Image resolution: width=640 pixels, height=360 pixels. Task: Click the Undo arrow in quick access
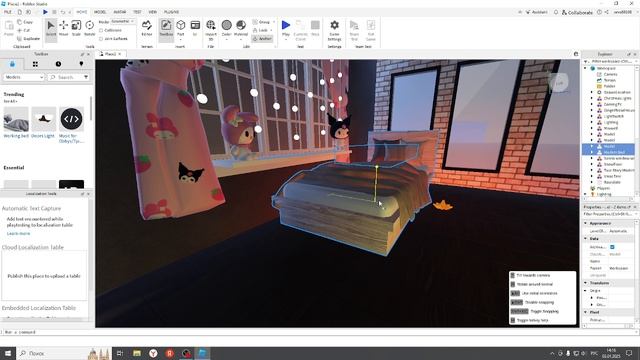click(x=62, y=12)
